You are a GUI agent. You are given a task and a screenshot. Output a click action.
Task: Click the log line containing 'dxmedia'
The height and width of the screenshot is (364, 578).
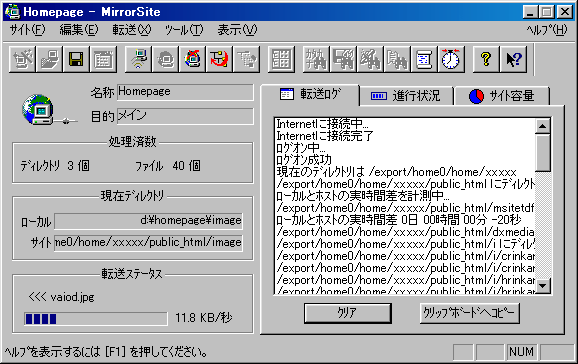point(405,232)
